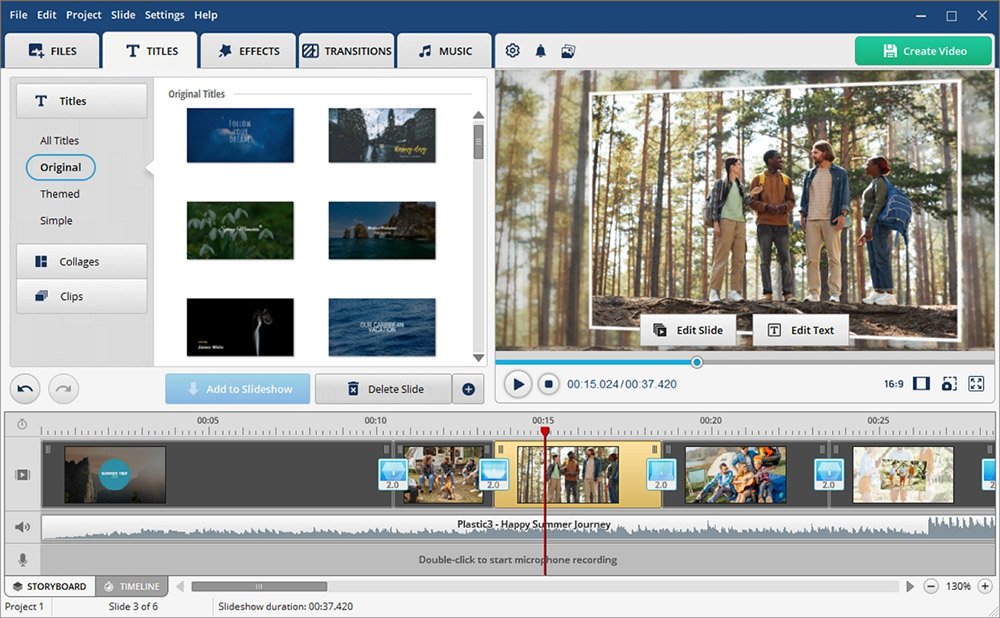Screen dimensions: 1000x618
Task: Select the black smoke title template
Action: (240, 327)
